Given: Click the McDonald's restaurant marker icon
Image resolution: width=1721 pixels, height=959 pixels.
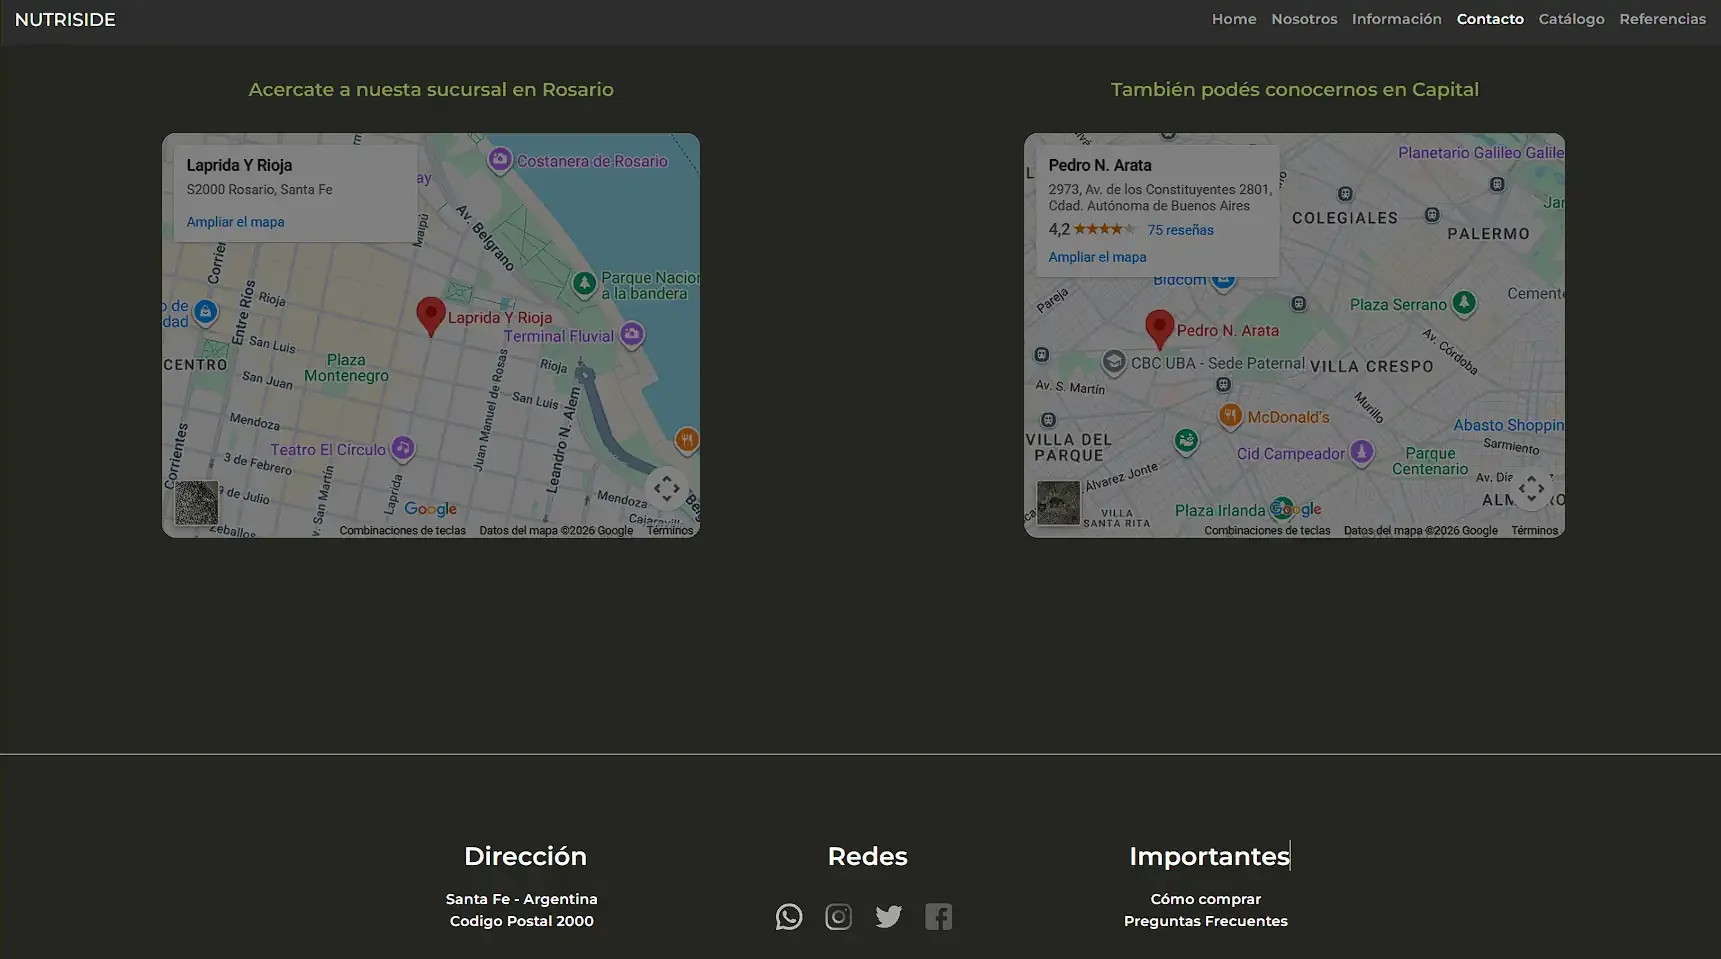Looking at the screenshot, I should 1231,416.
